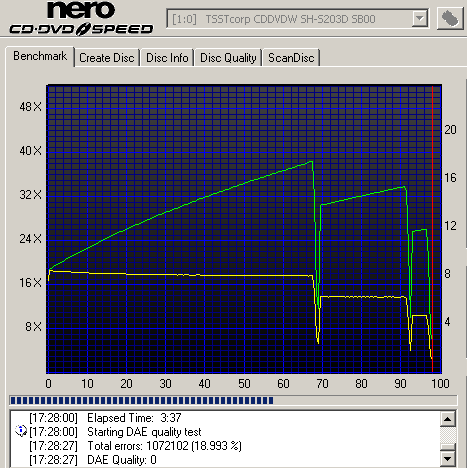Select the Elapsed Time log entry

tap(105, 418)
